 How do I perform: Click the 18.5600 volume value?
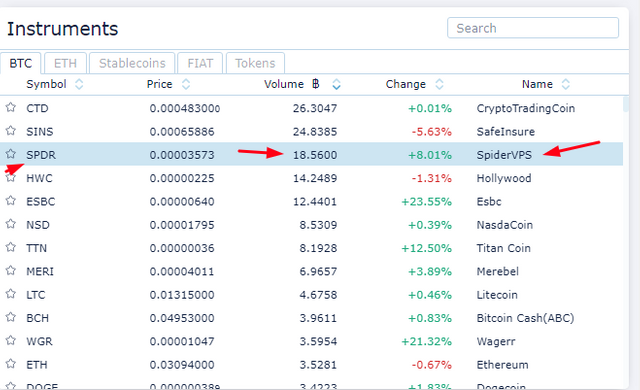315,155
